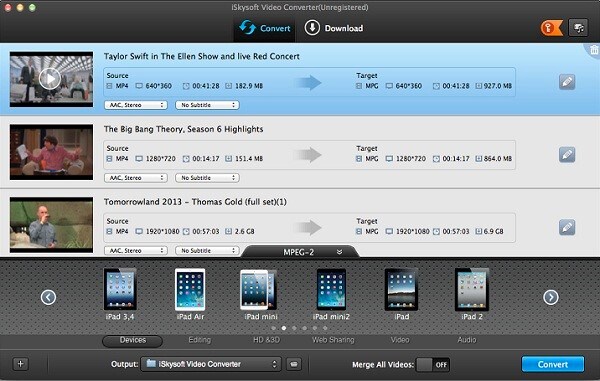The image size is (600, 381).
Task: Go to next device page arrow
Action: point(551,297)
